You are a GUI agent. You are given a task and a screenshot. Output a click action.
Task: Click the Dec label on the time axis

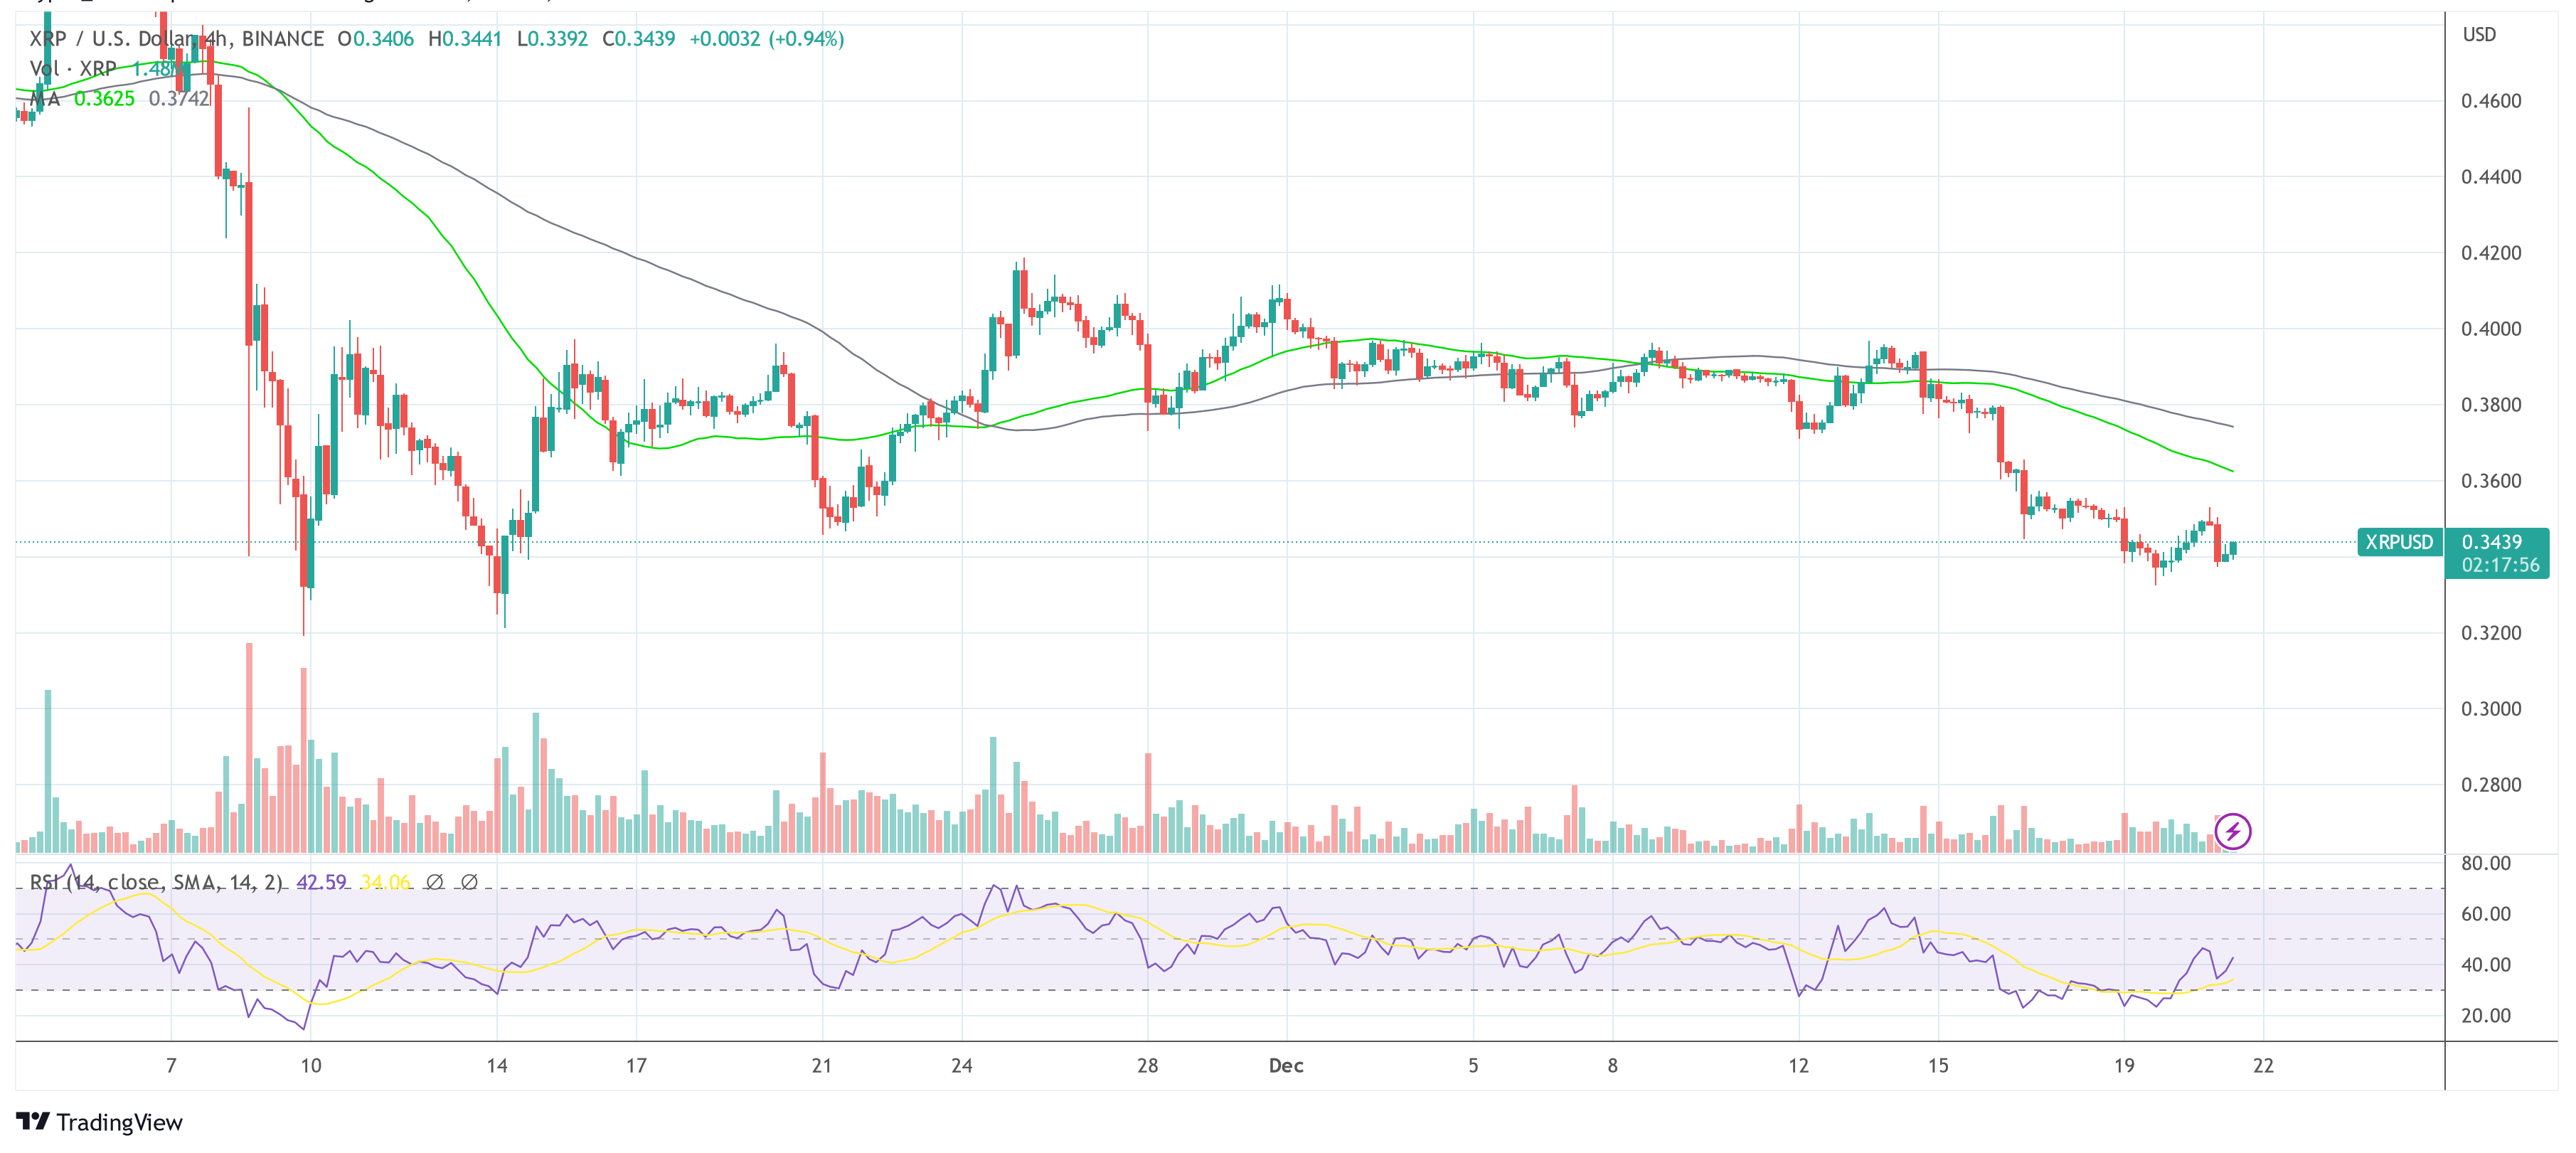click(x=1288, y=1066)
